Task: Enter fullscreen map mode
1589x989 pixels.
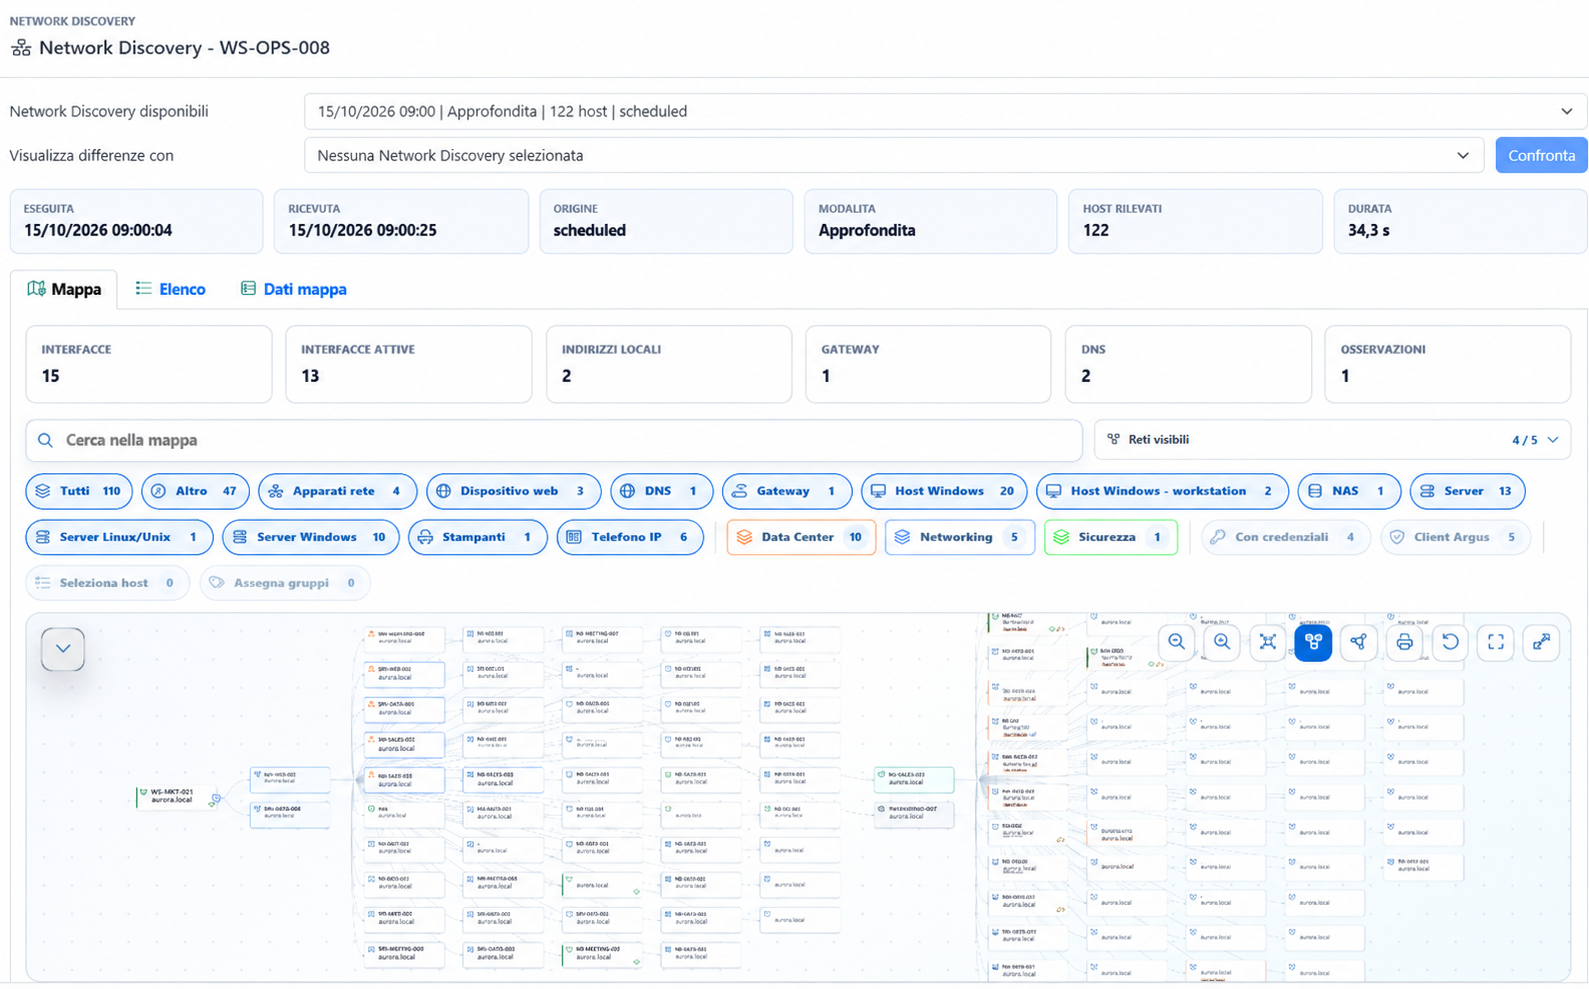Action: [x=1496, y=642]
